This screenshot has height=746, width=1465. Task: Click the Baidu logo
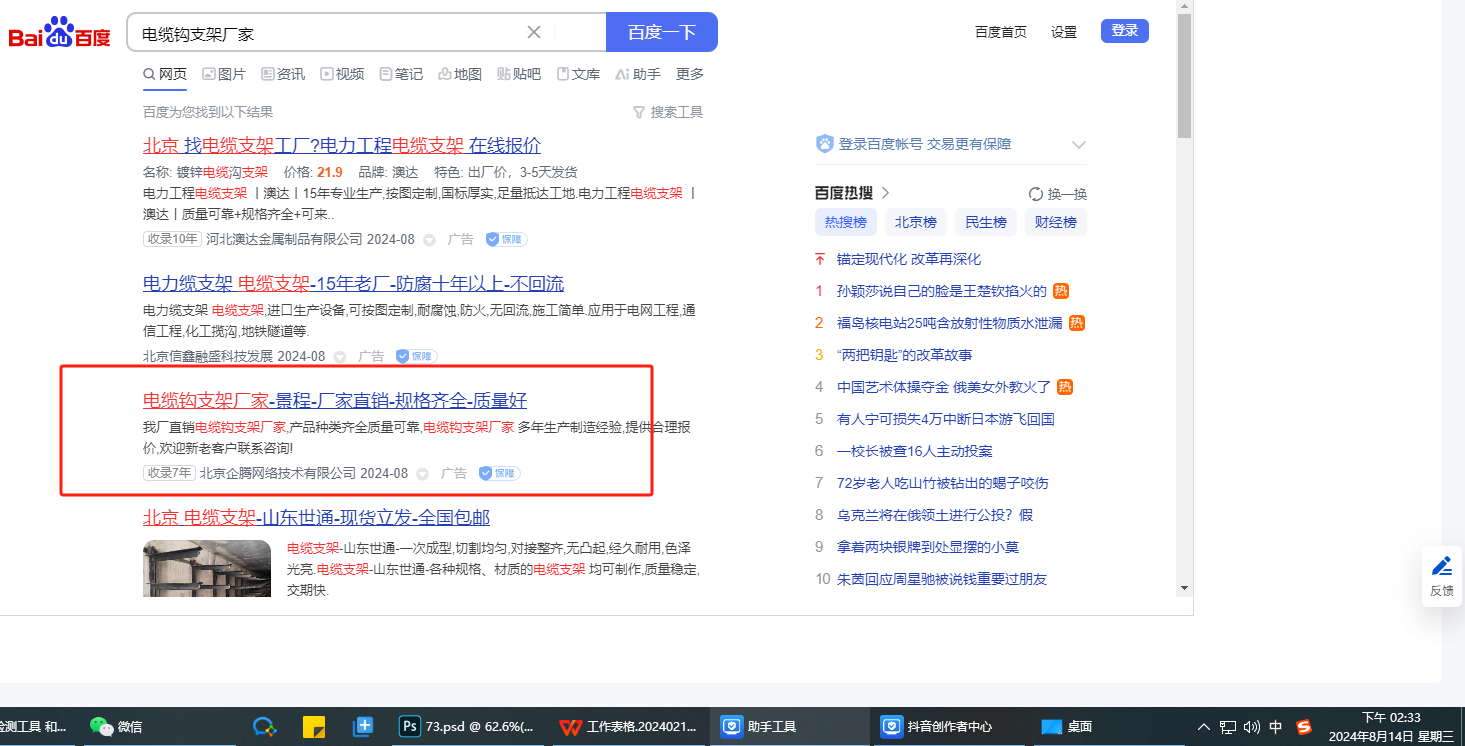pos(60,33)
